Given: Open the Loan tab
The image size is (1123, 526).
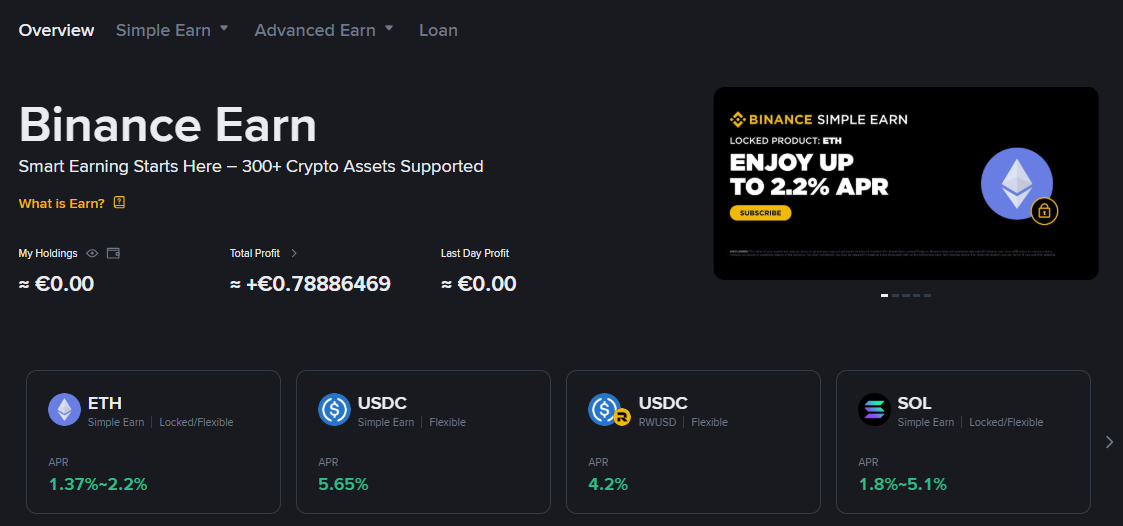Looking at the screenshot, I should pyautogui.click(x=438, y=30).
